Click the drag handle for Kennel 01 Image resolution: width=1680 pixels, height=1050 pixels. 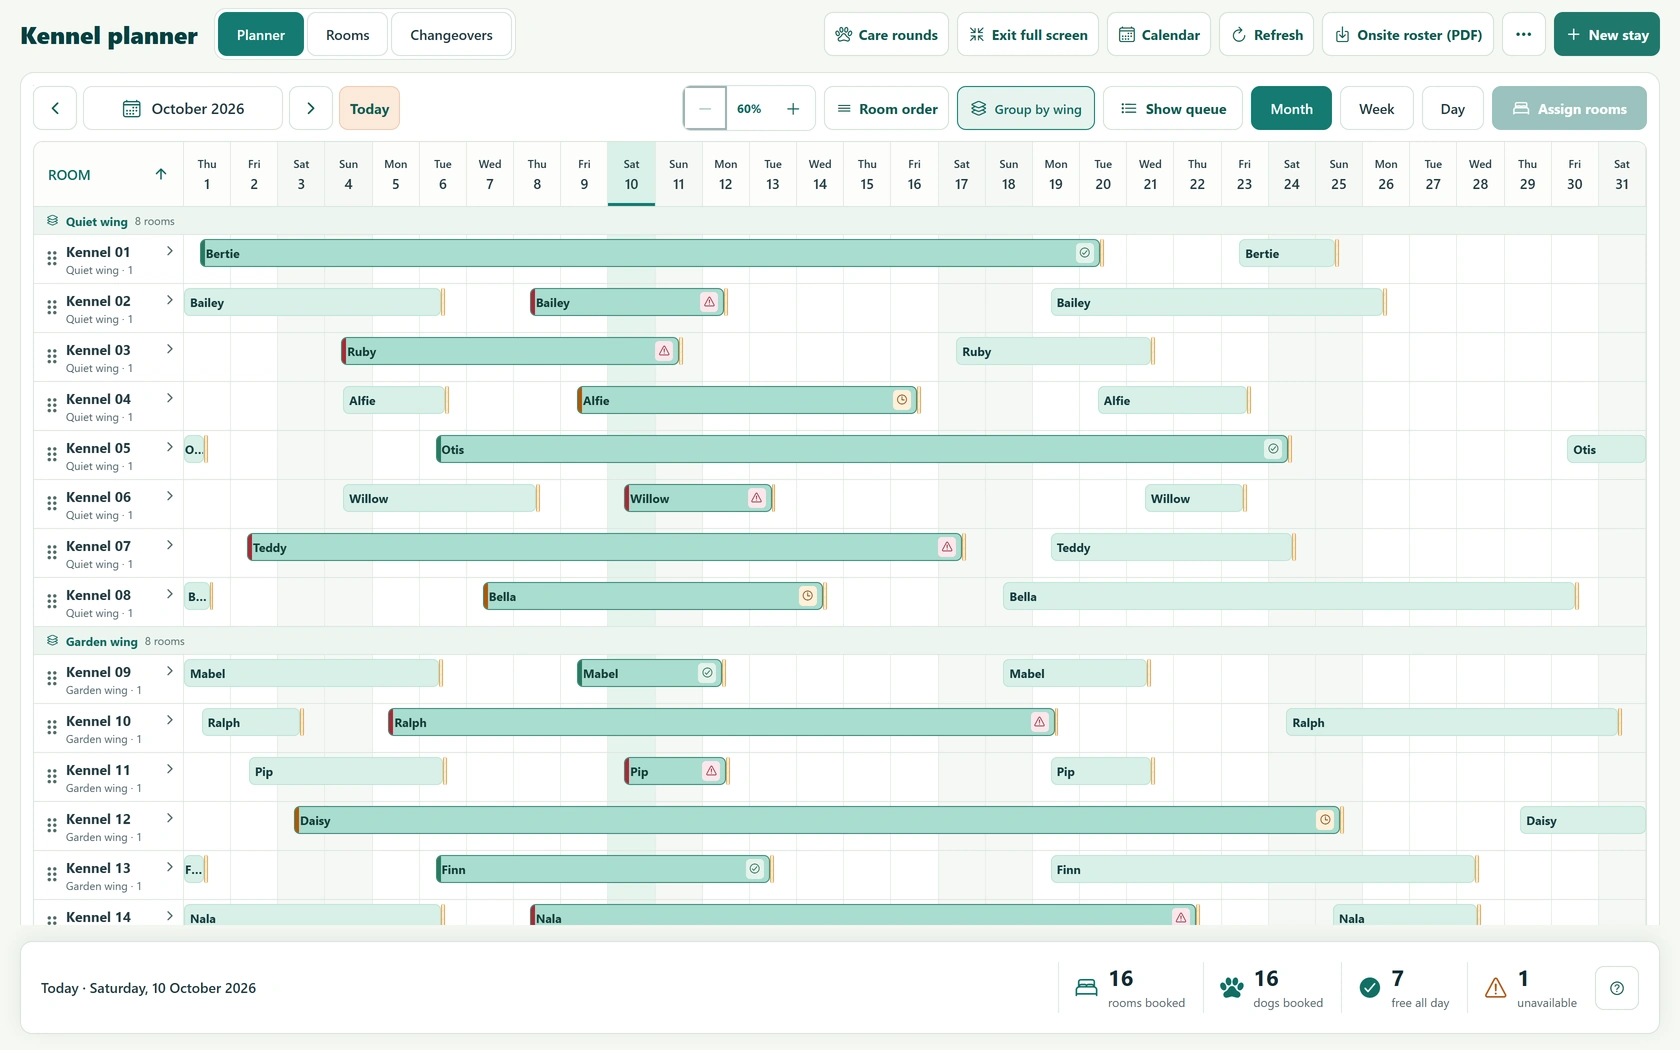52,259
